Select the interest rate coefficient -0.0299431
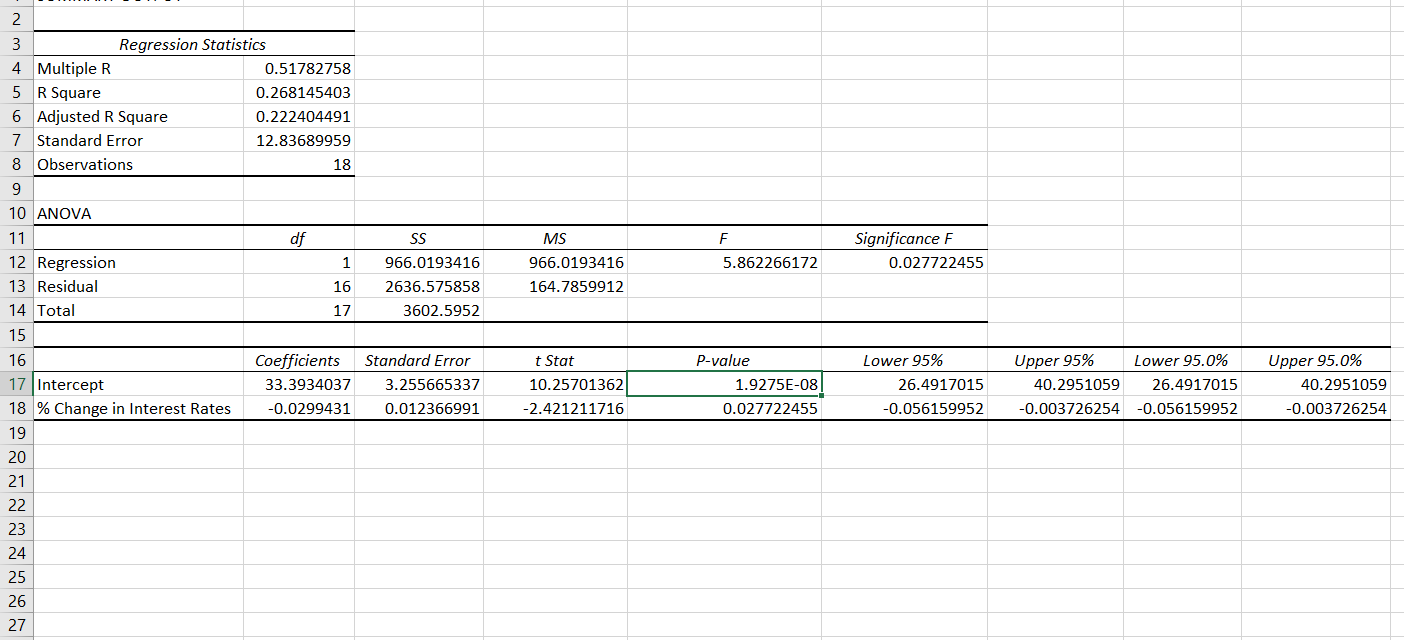The image size is (1404, 640). pyautogui.click(x=299, y=408)
